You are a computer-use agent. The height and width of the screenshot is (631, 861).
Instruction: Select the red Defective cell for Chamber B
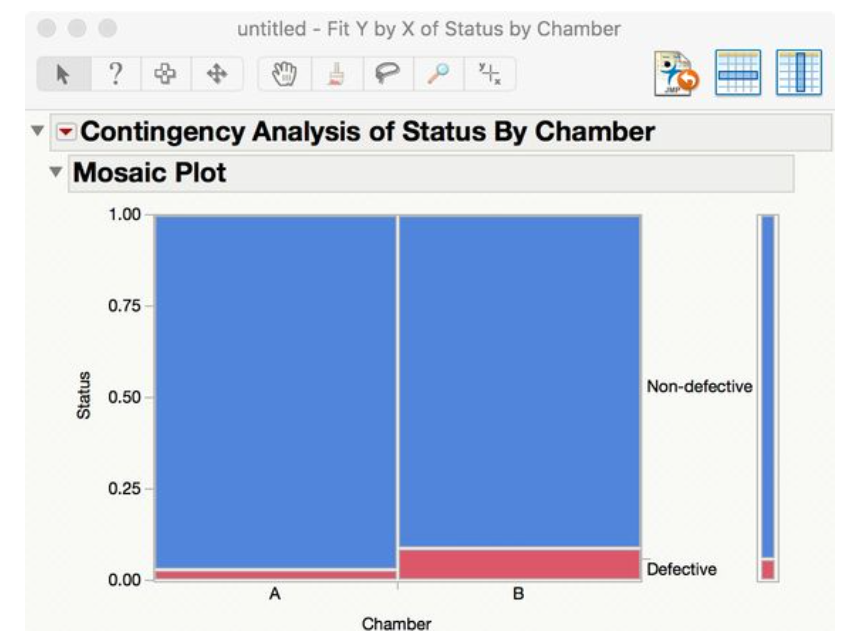pos(519,563)
